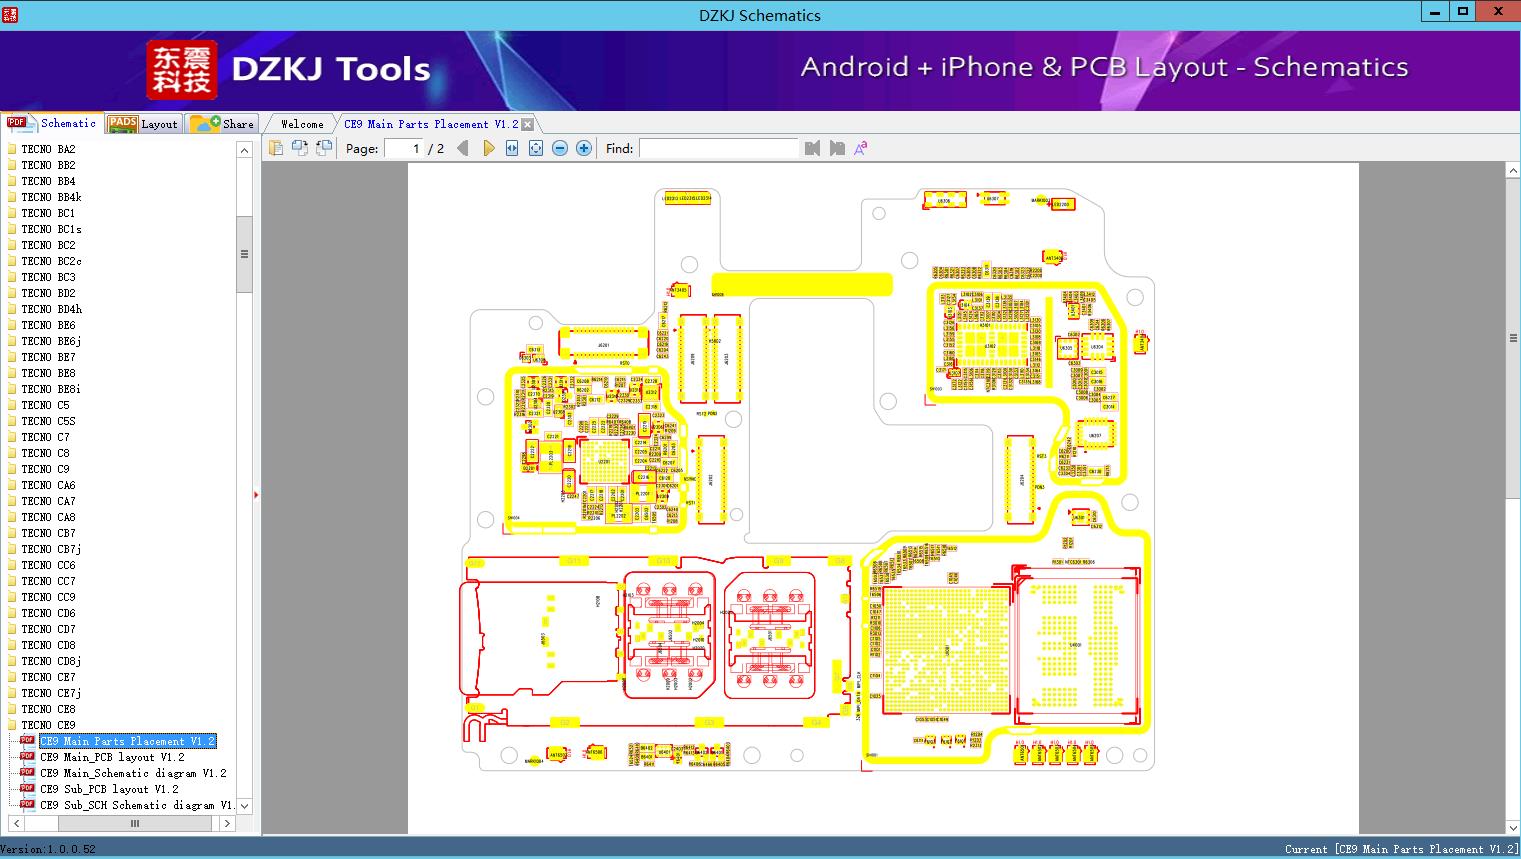Click the fit page icon
This screenshot has width=1521, height=859.
click(x=536, y=148)
